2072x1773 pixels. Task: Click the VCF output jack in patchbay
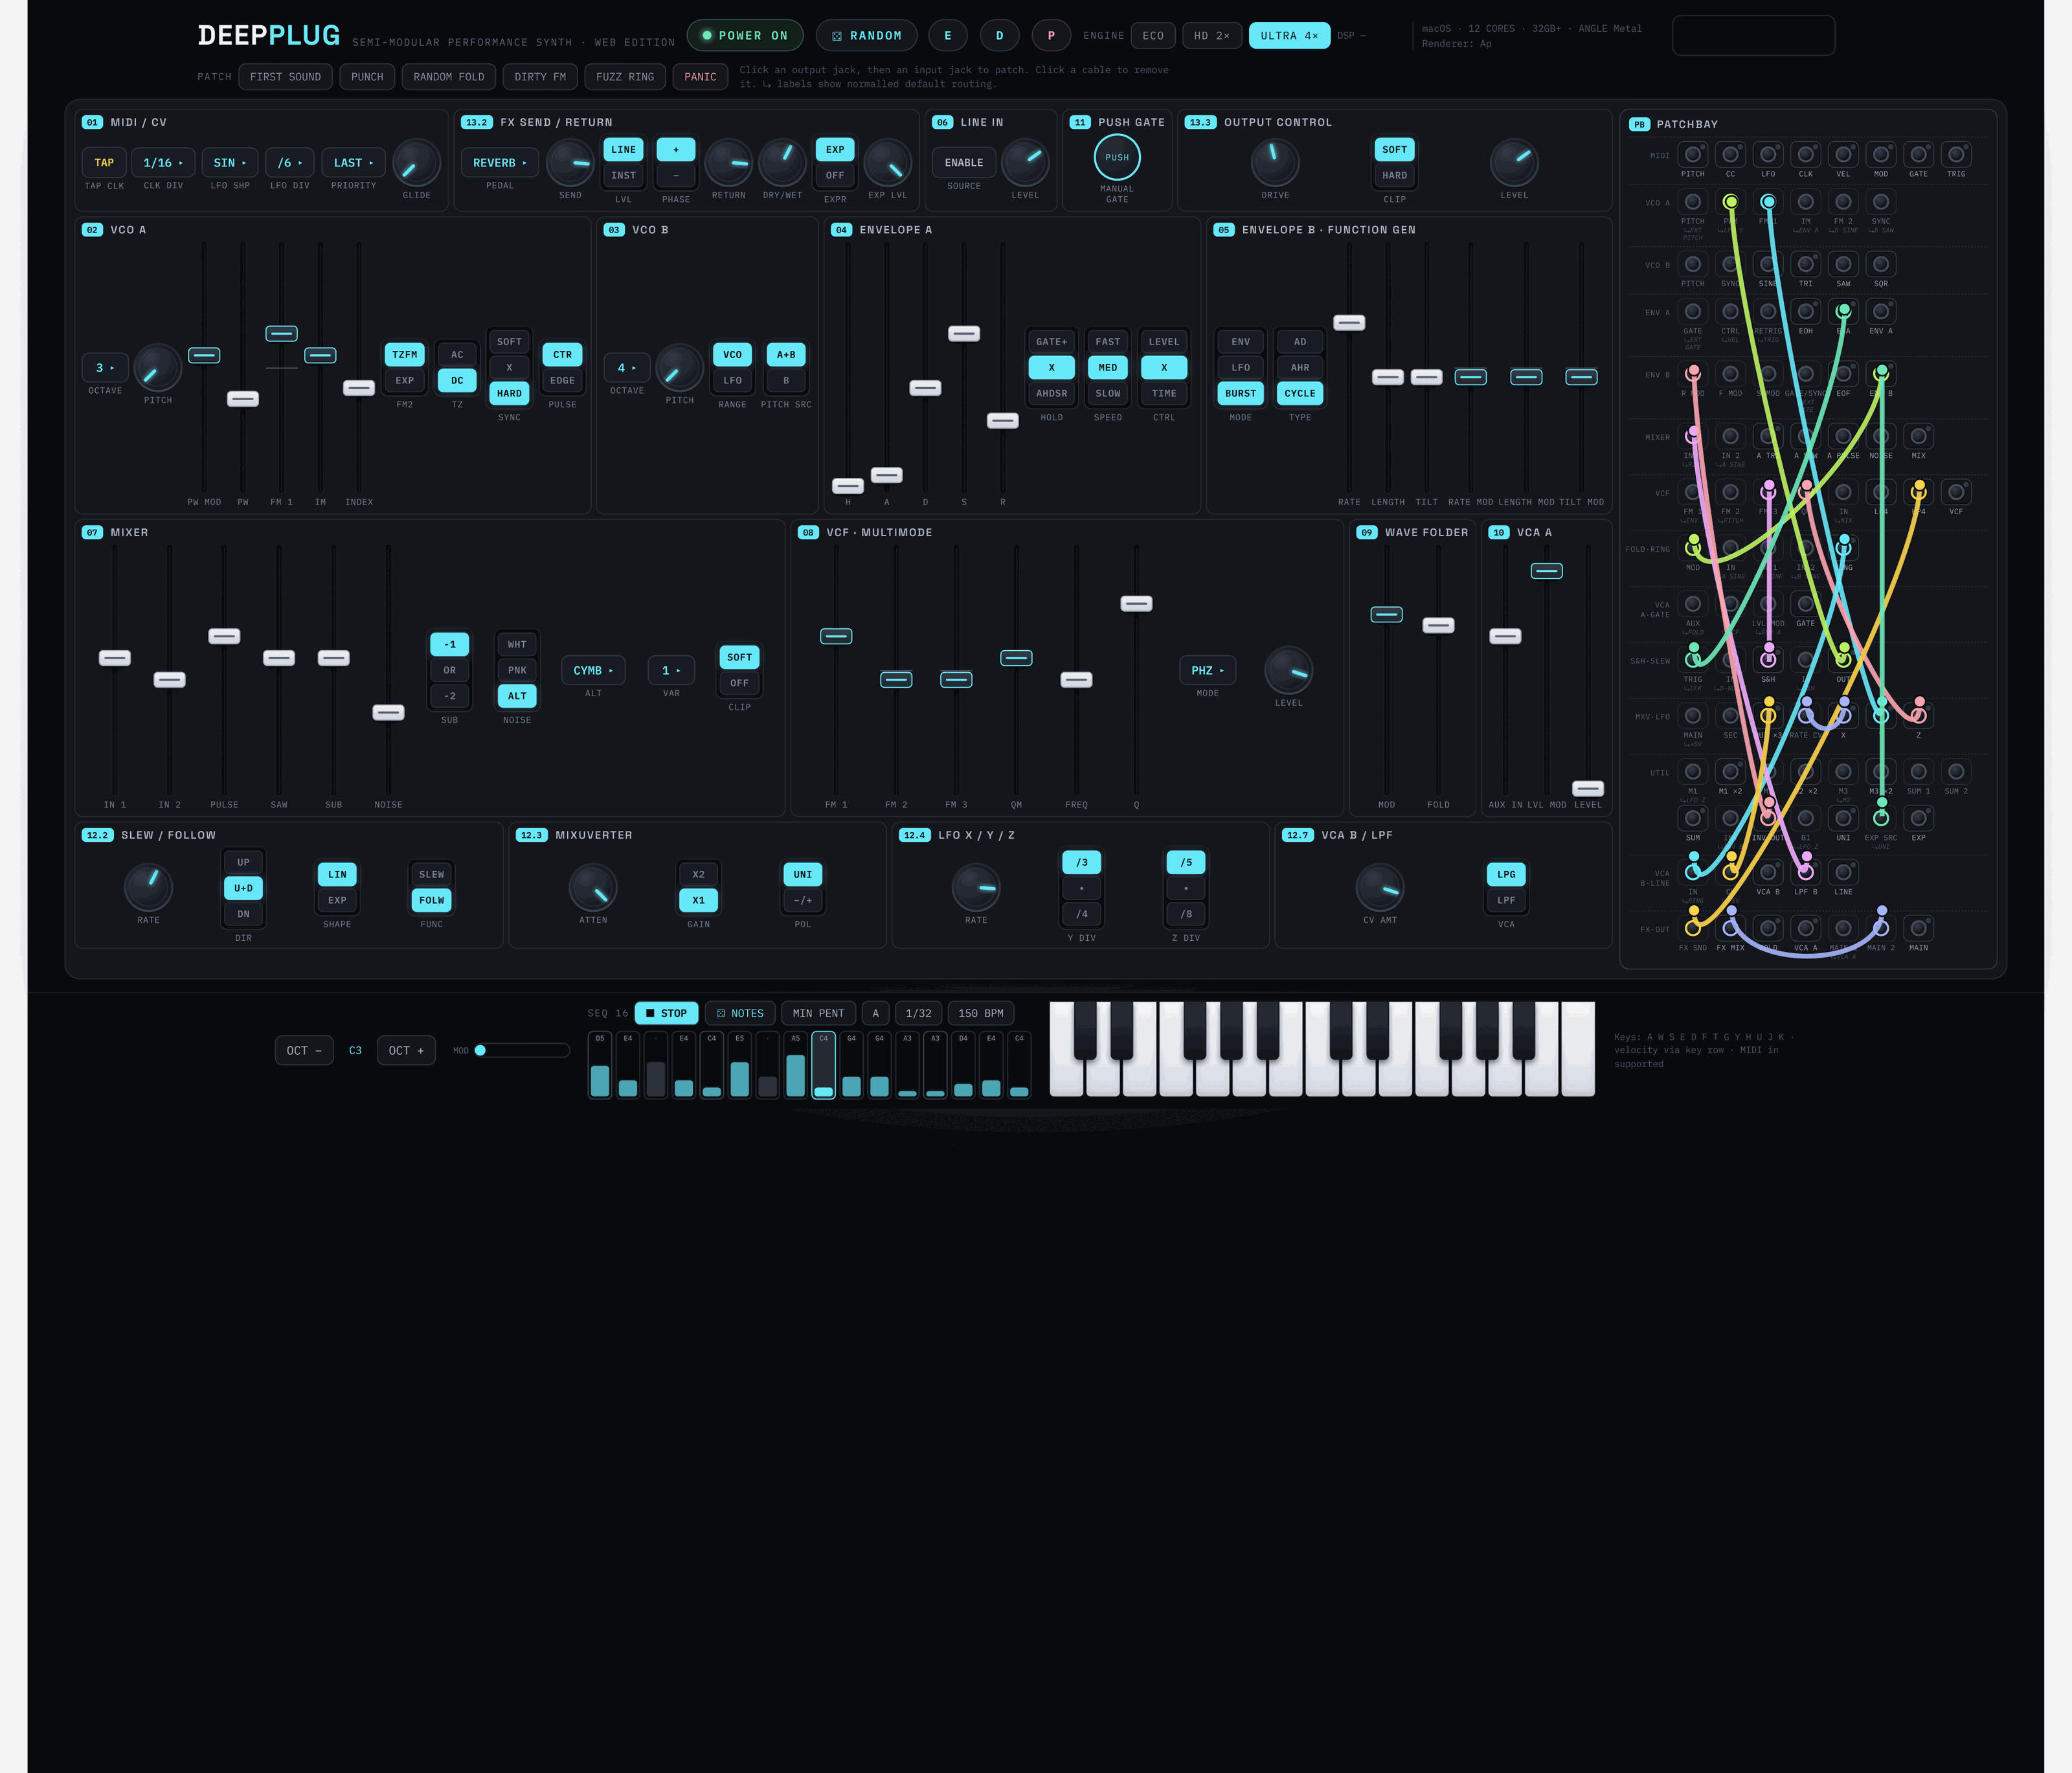point(1956,492)
